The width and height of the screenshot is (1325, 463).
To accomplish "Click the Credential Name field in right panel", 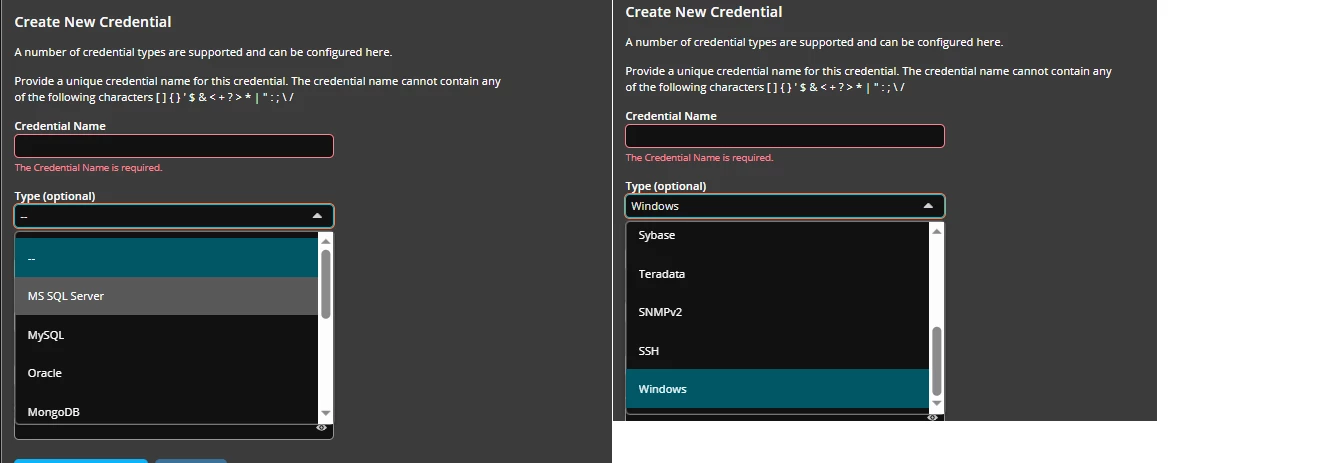I will coord(785,136).
